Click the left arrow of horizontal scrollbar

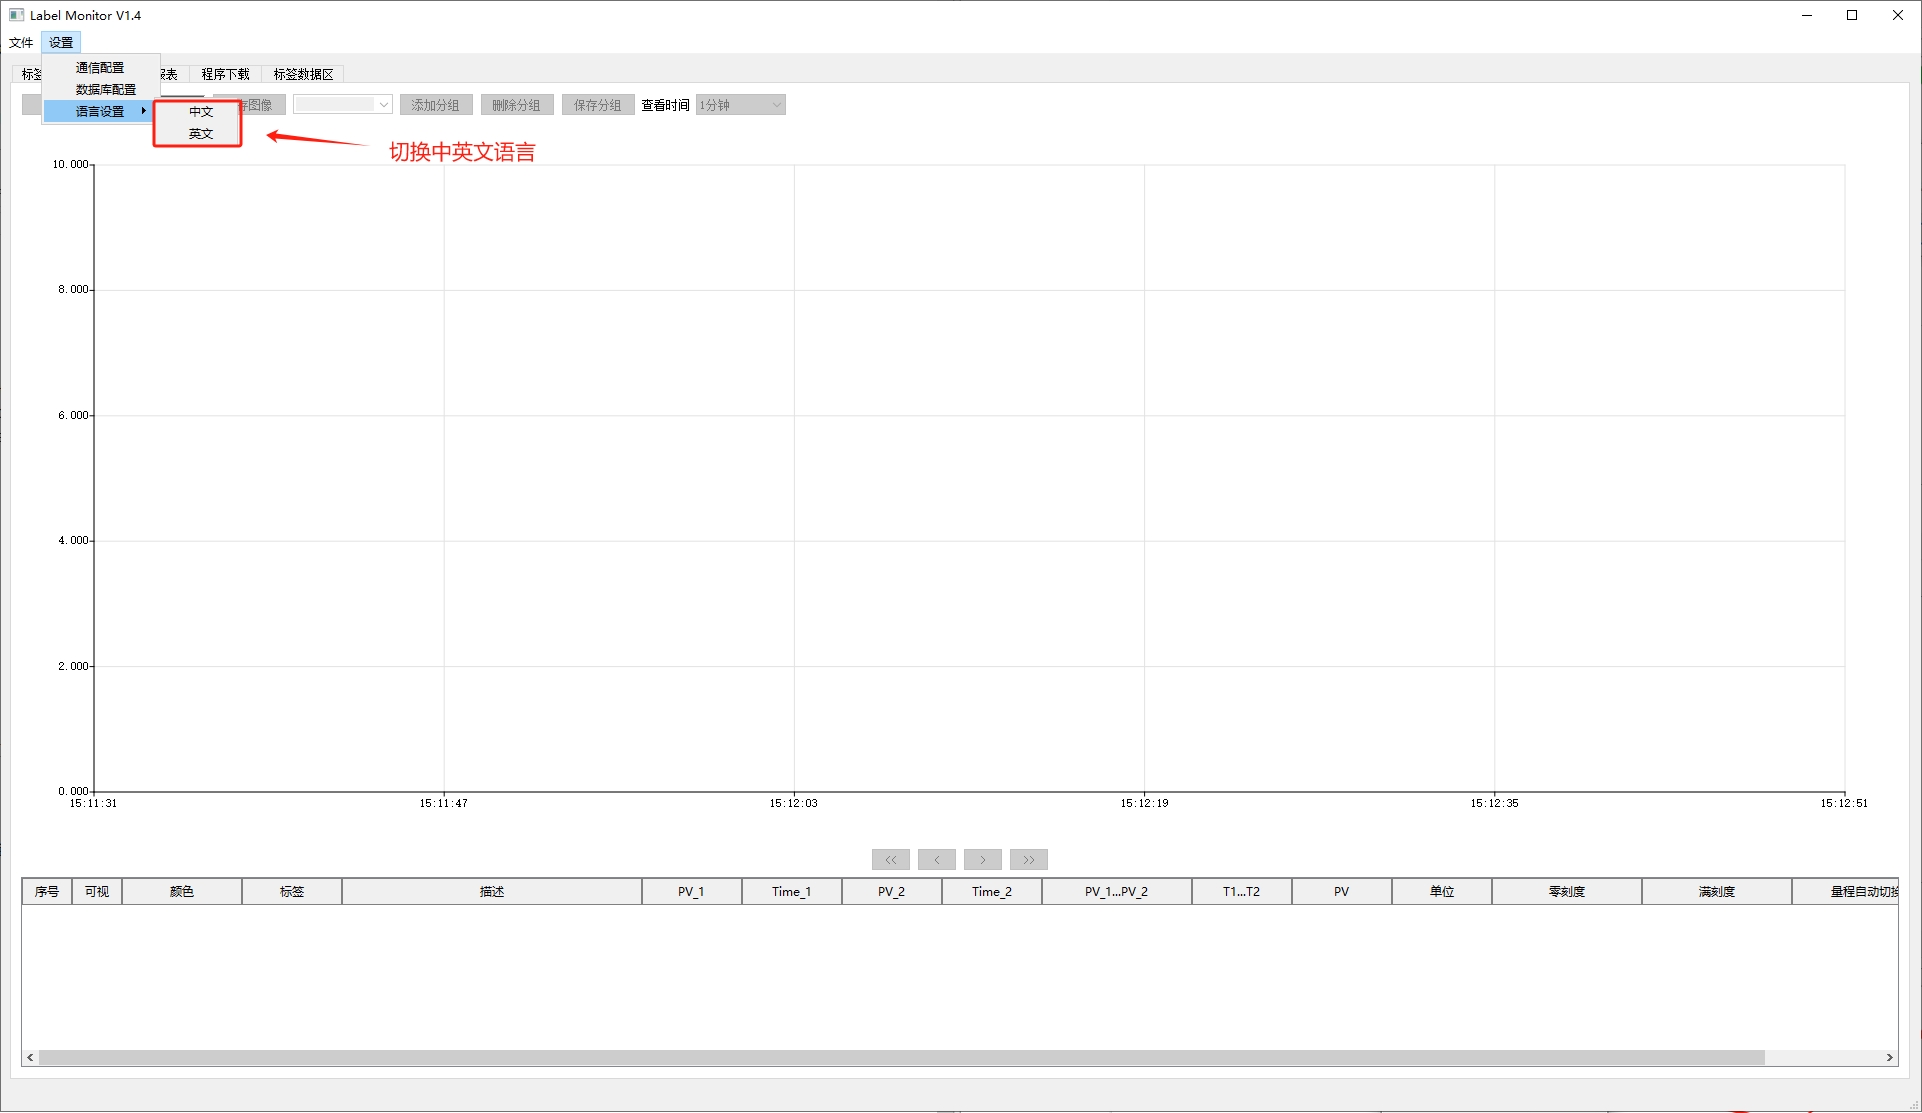click(x=30, y=1057)
